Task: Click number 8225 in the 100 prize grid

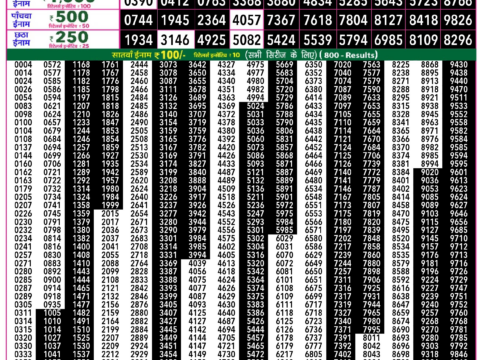Action: coord(401,64)
